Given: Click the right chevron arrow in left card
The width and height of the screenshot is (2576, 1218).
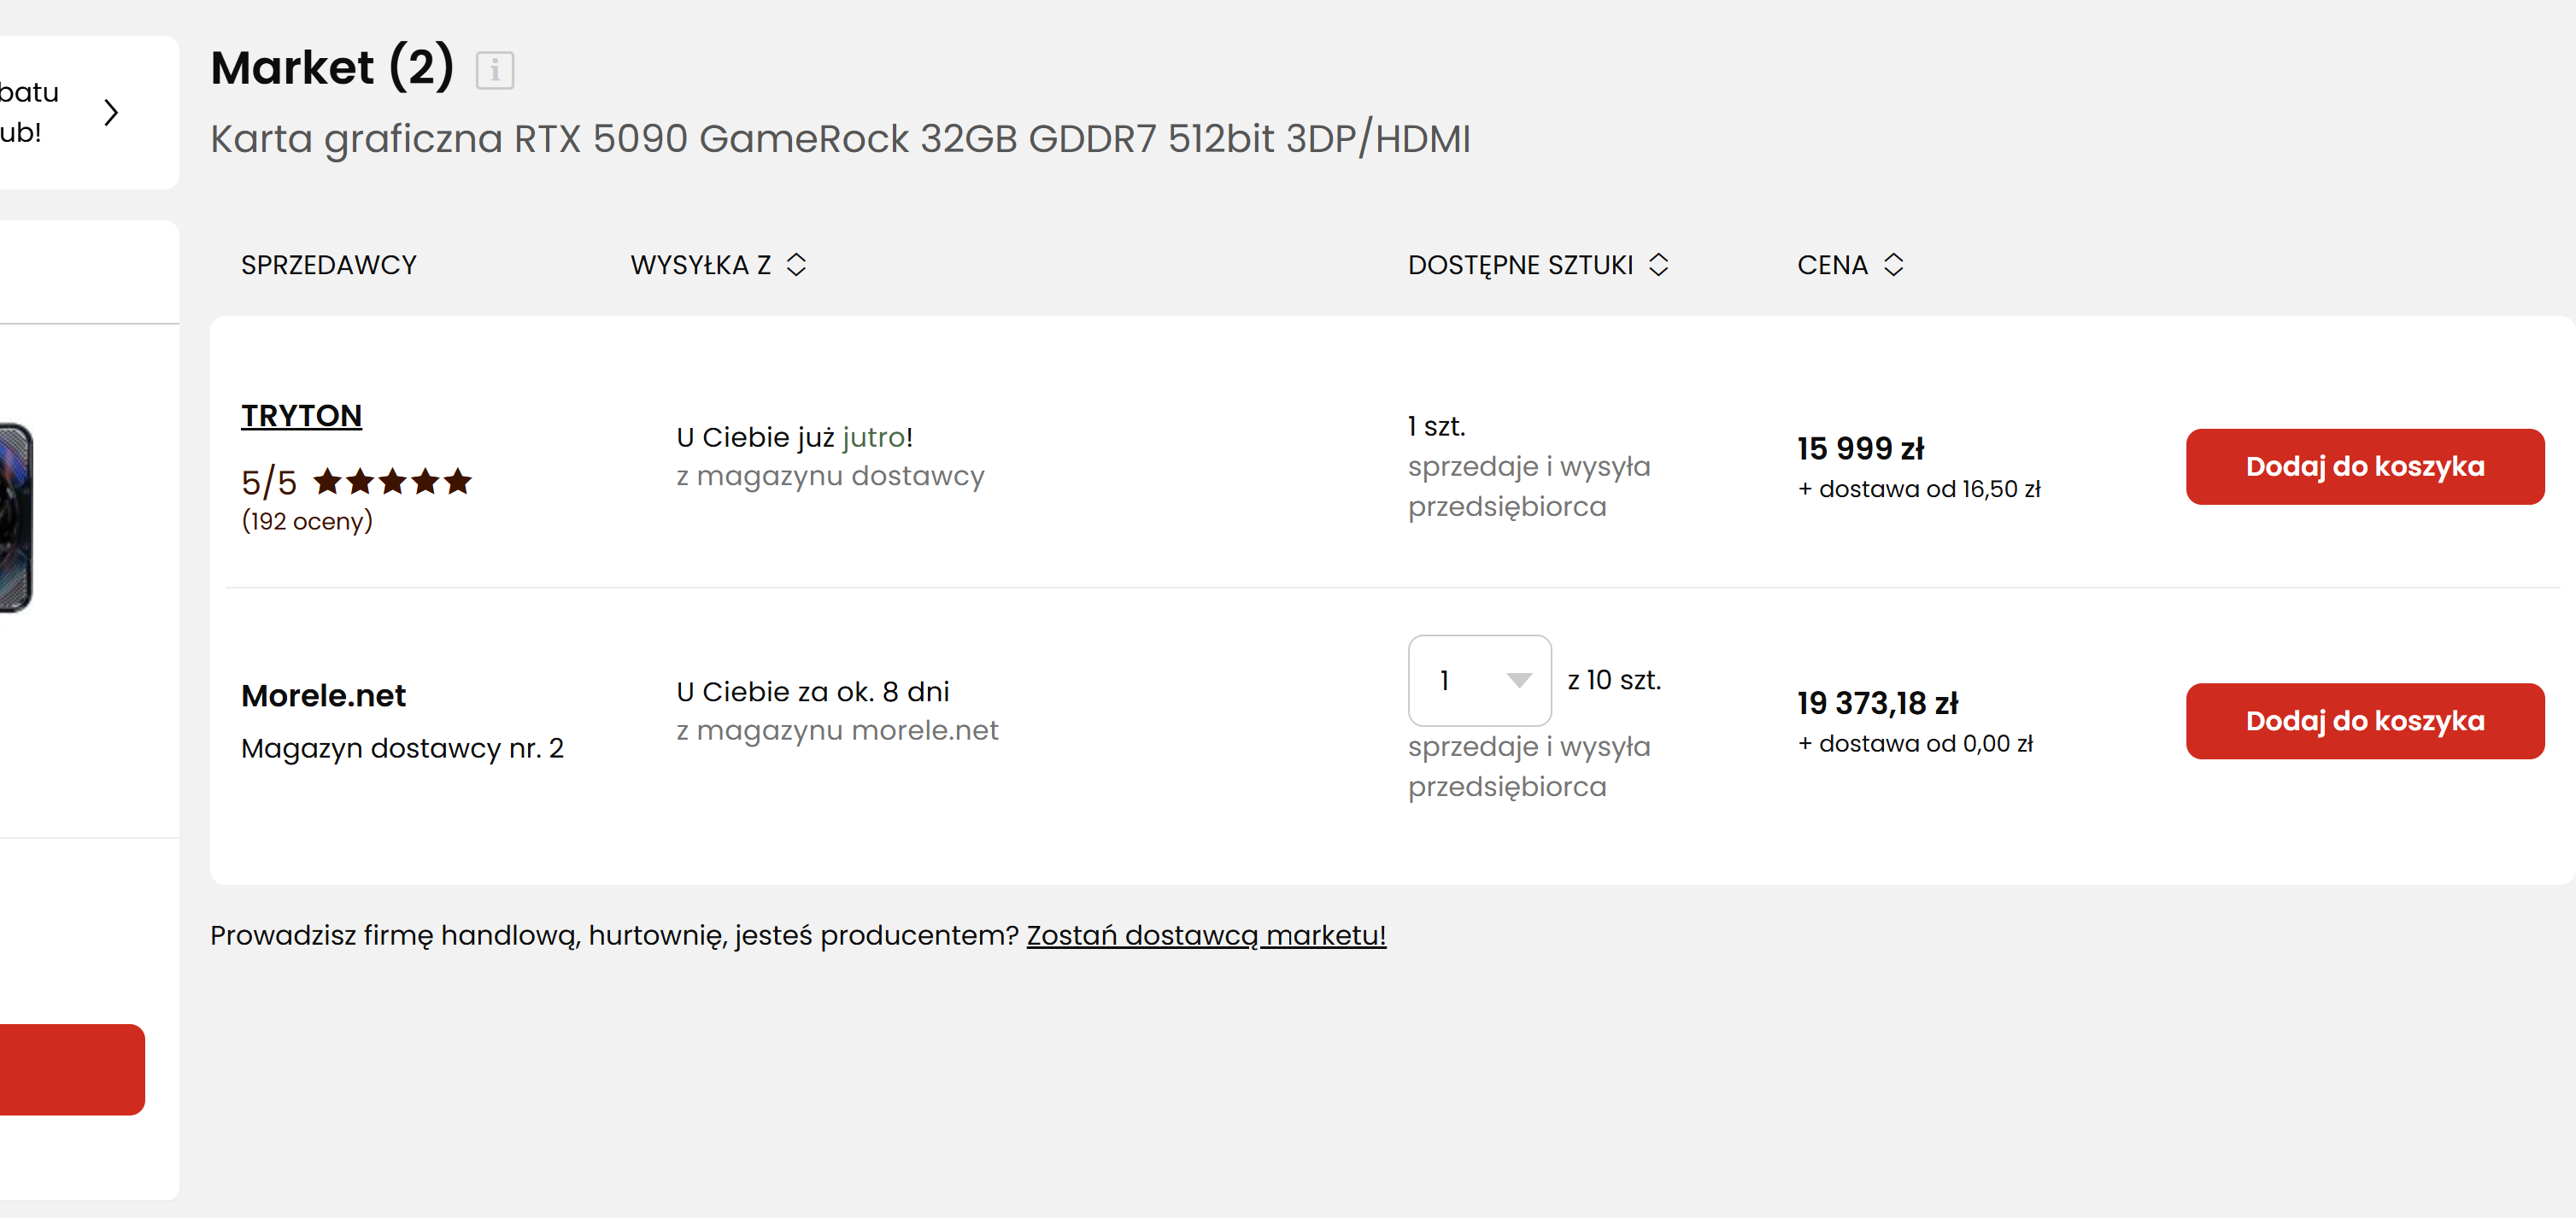Looking at the screenshot, I should 111,112.
